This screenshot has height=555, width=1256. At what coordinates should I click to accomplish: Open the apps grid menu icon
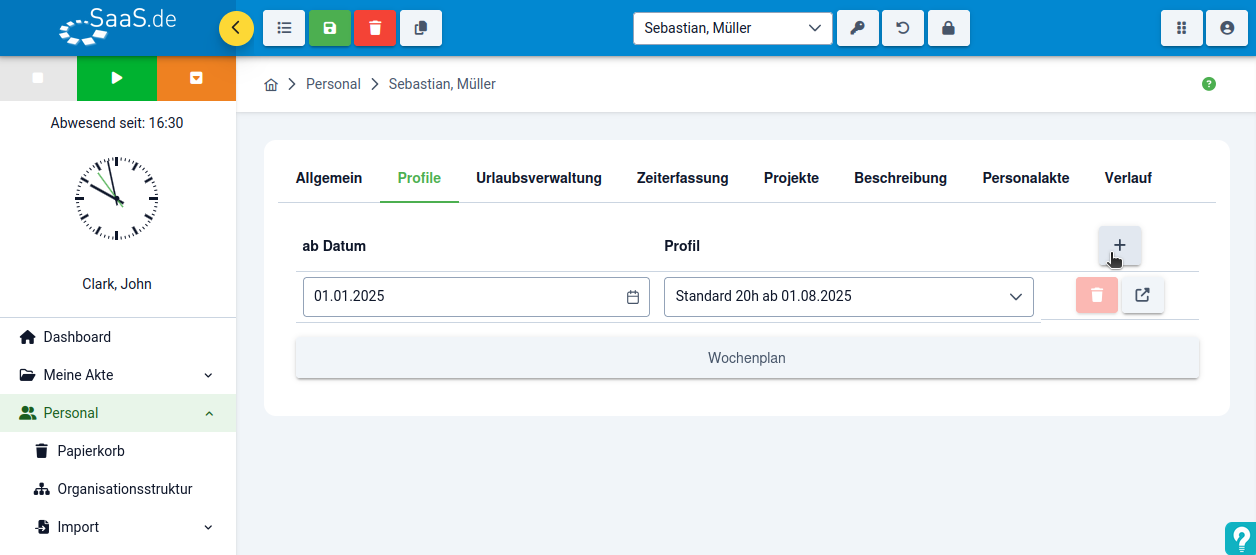[x=1181, y=28]
